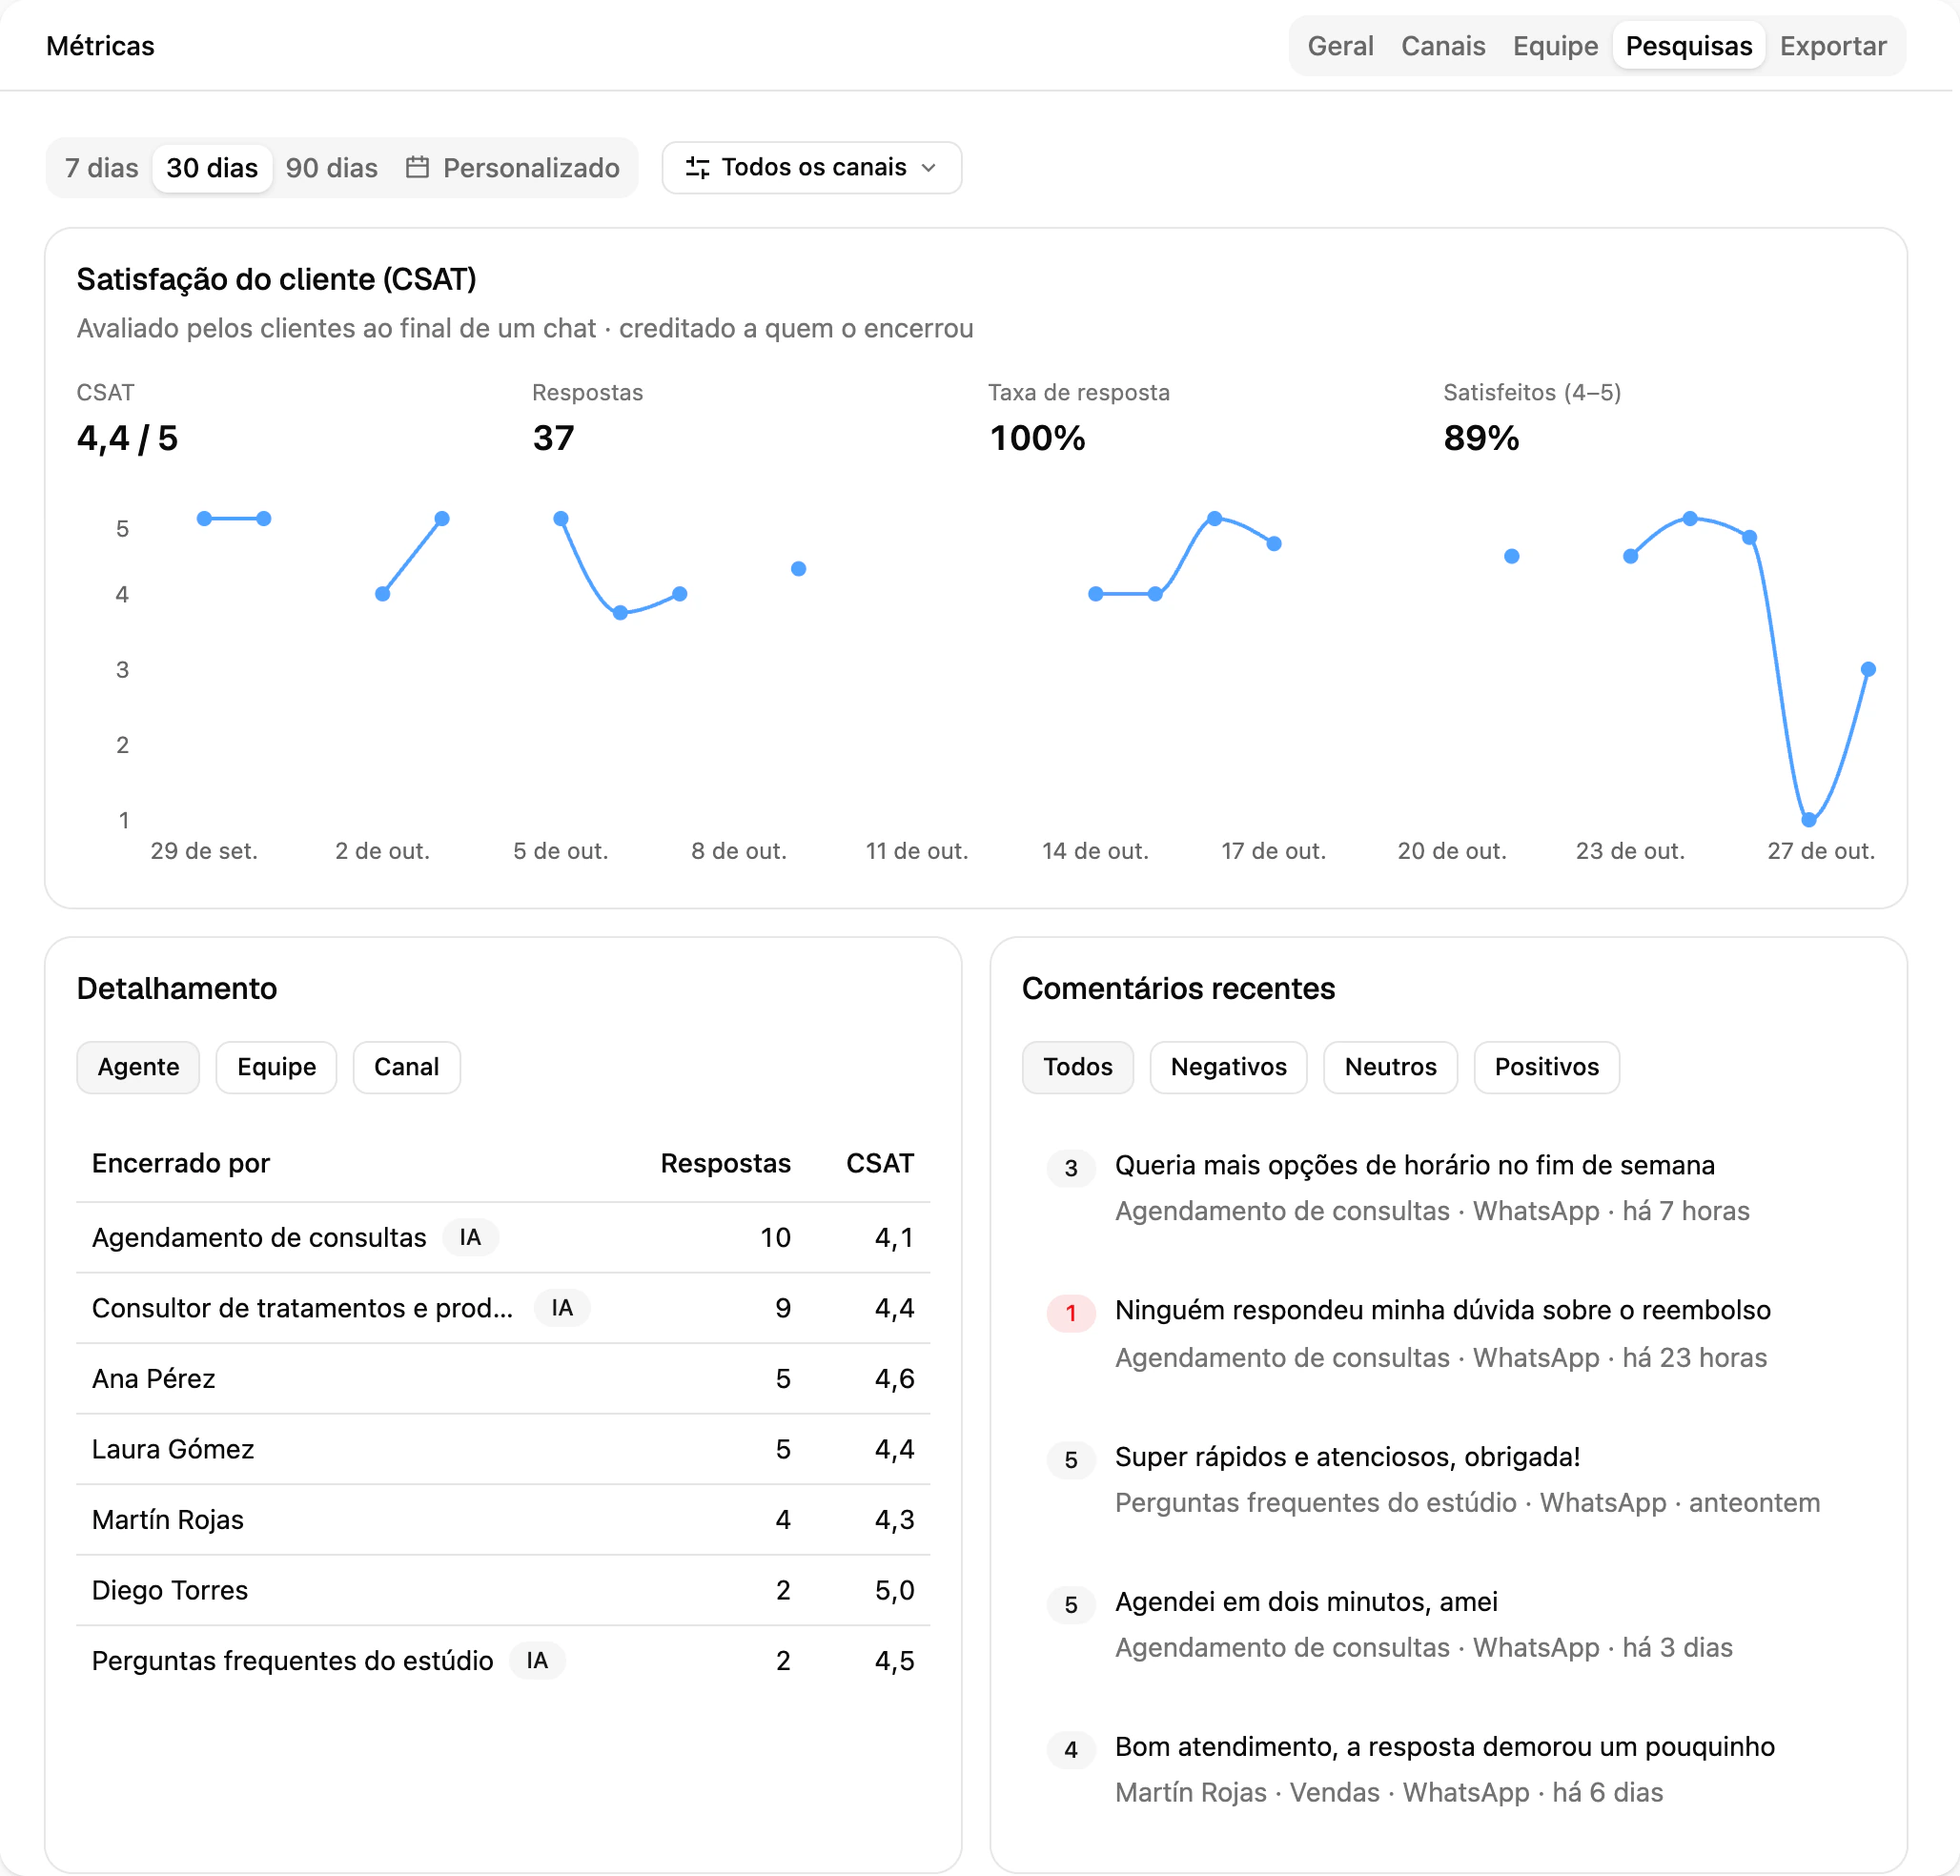The height and width of the screenshot is (1876, 1960).
Task: Click the score 3 badge on weekend comment
Action: (x=1071, y=1168)
